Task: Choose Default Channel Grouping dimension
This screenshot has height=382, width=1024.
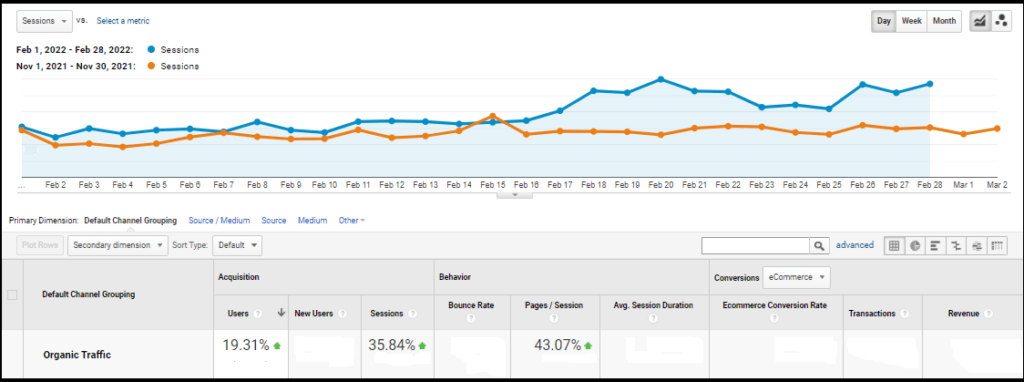Action: pyautogui.click(x=131, y=221)
